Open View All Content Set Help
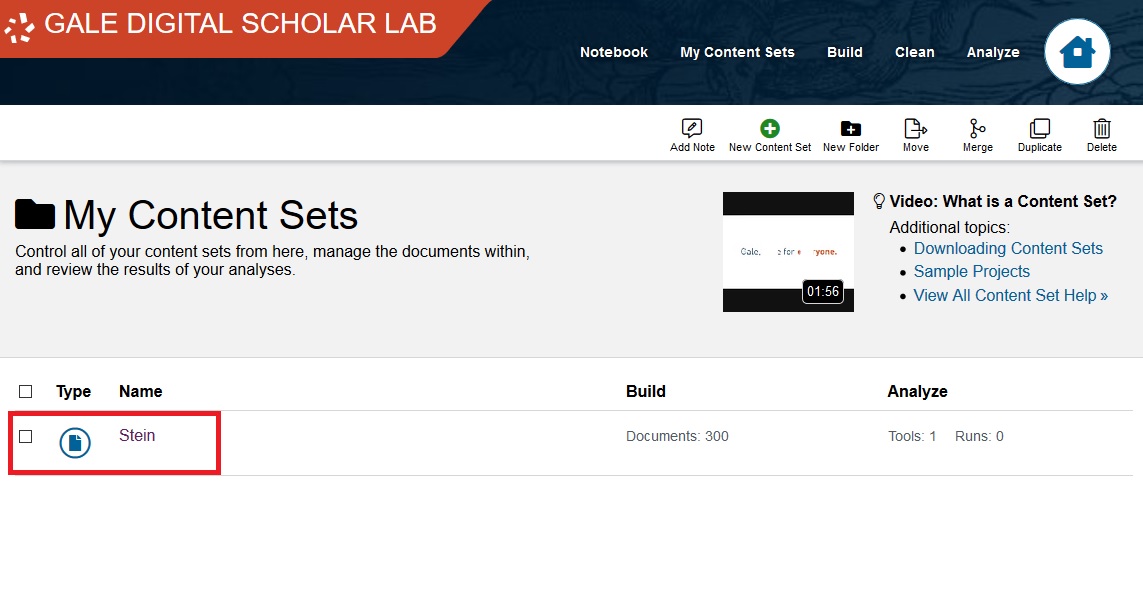Screen dimensions: 1143x597 pos(1010,295)
